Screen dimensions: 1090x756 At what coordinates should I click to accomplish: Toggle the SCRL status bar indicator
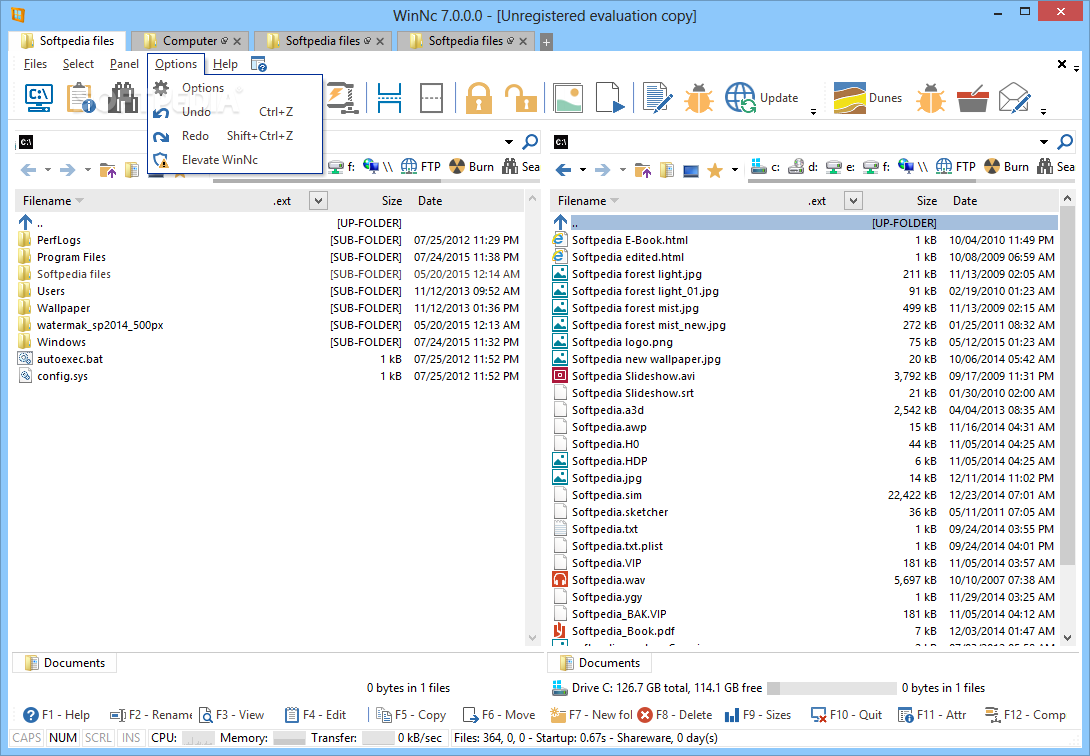pos(98,738)
